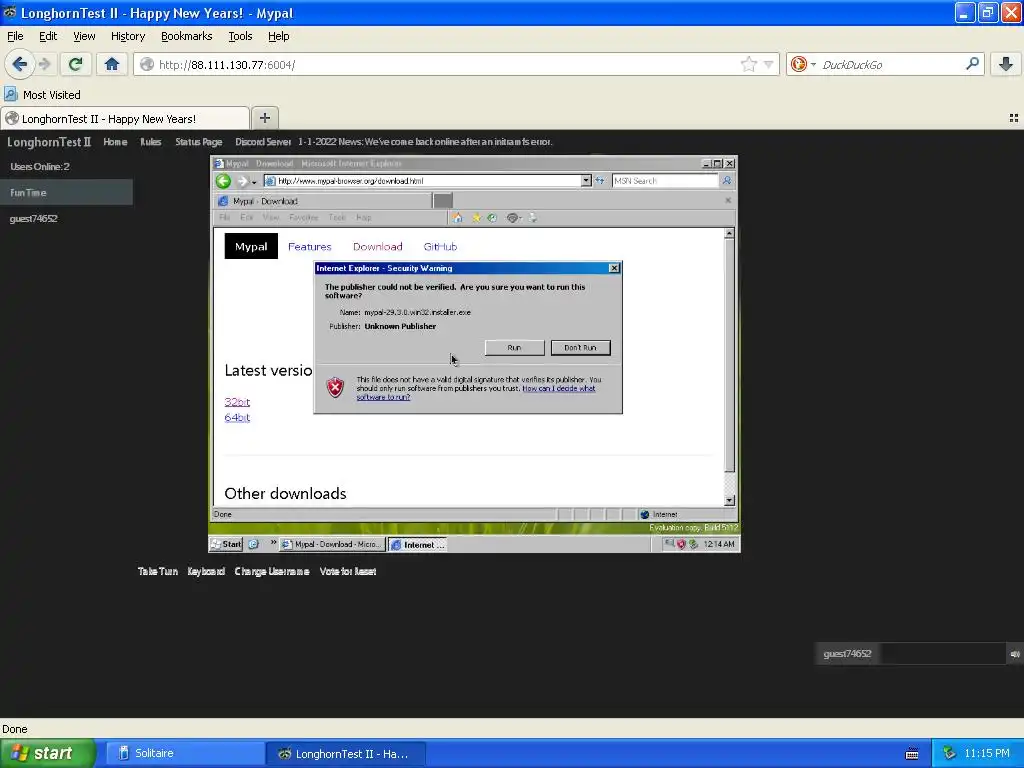Open the Mypal home page button
1024x768 pixels.
tap(112, 64)
